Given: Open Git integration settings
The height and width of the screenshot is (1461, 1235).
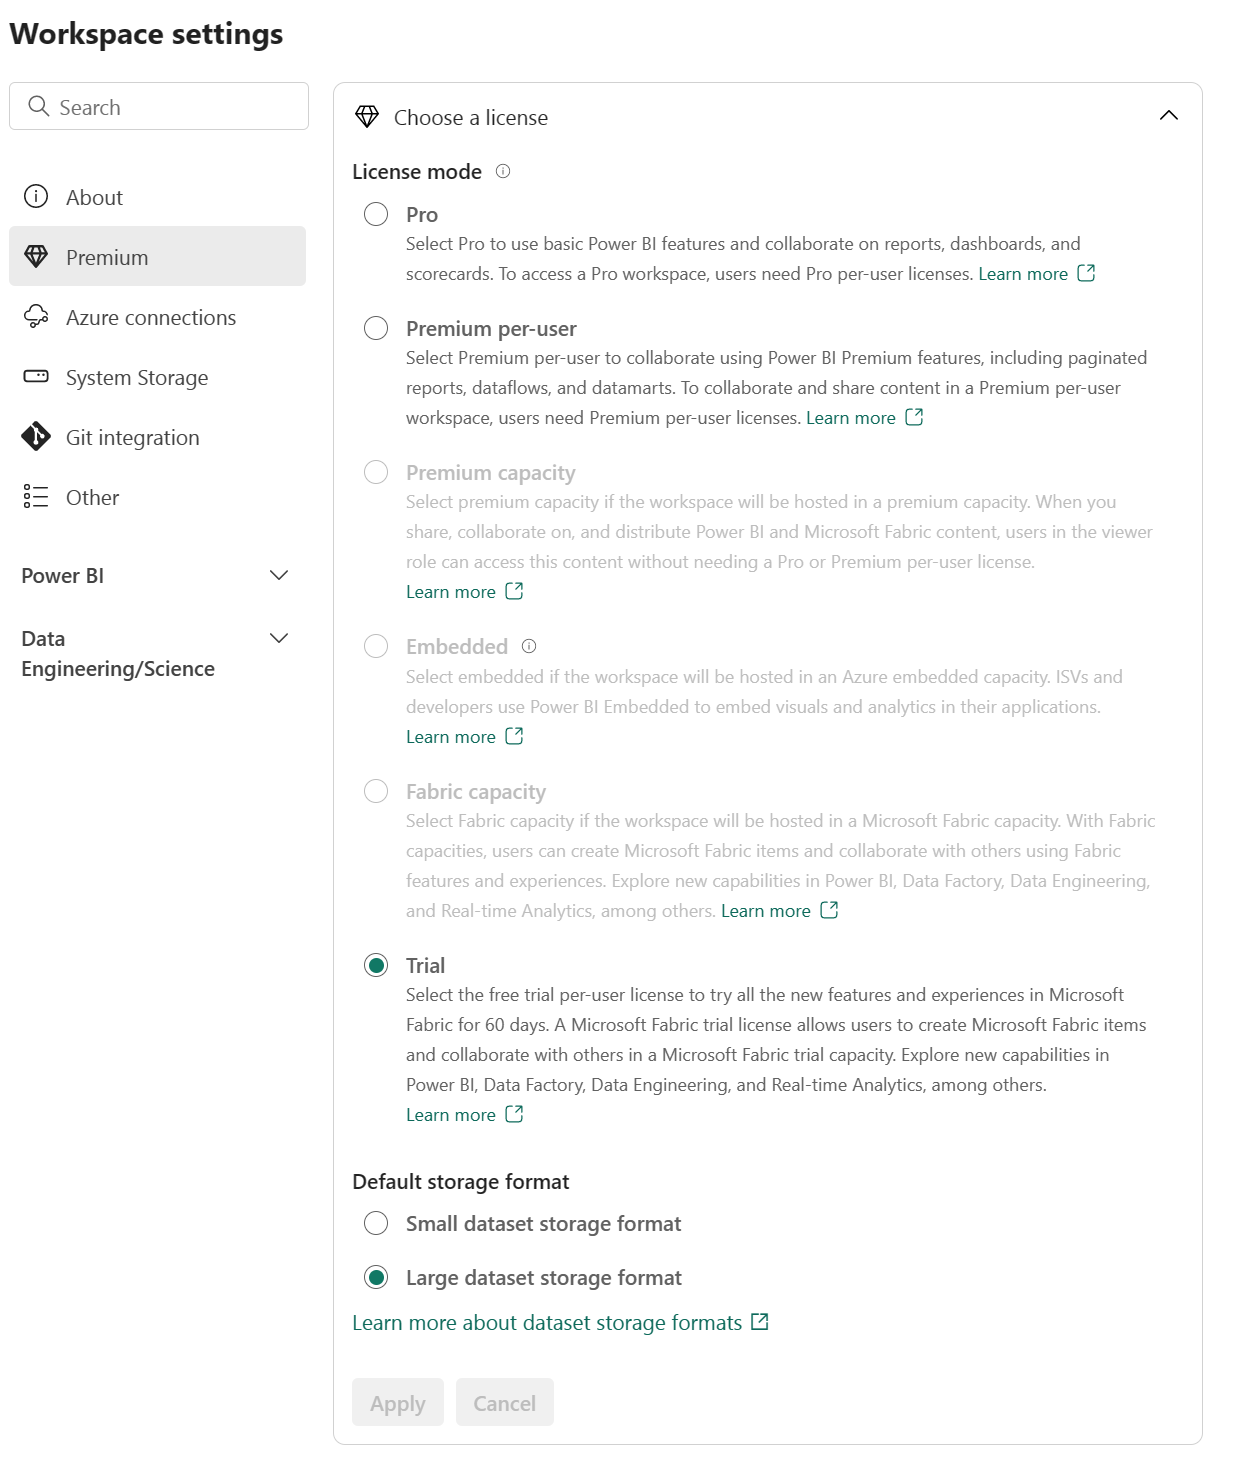Looking at the screenshot, I should (x=157, y=436).
